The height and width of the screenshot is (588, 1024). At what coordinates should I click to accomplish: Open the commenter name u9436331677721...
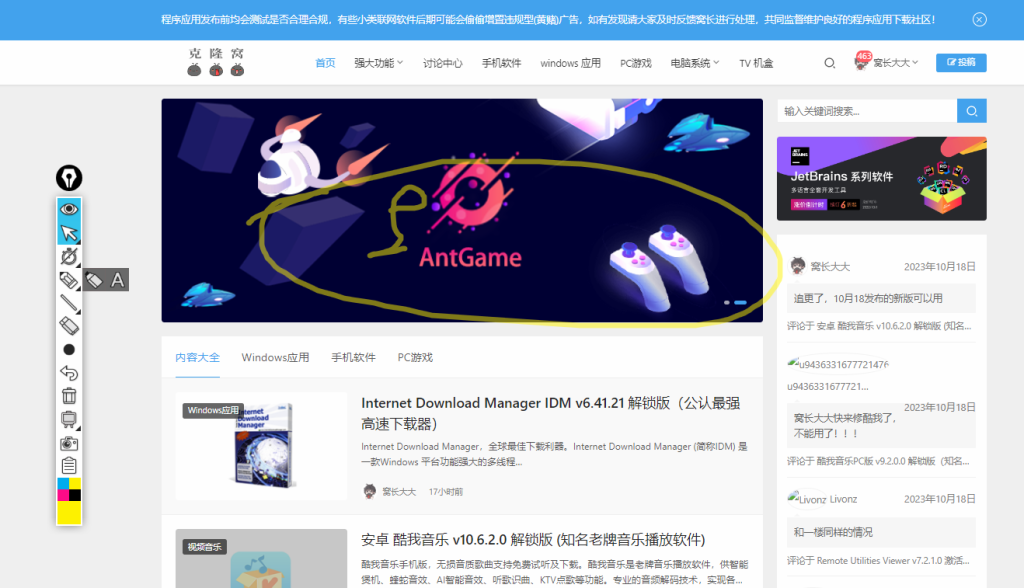(827, 386)
